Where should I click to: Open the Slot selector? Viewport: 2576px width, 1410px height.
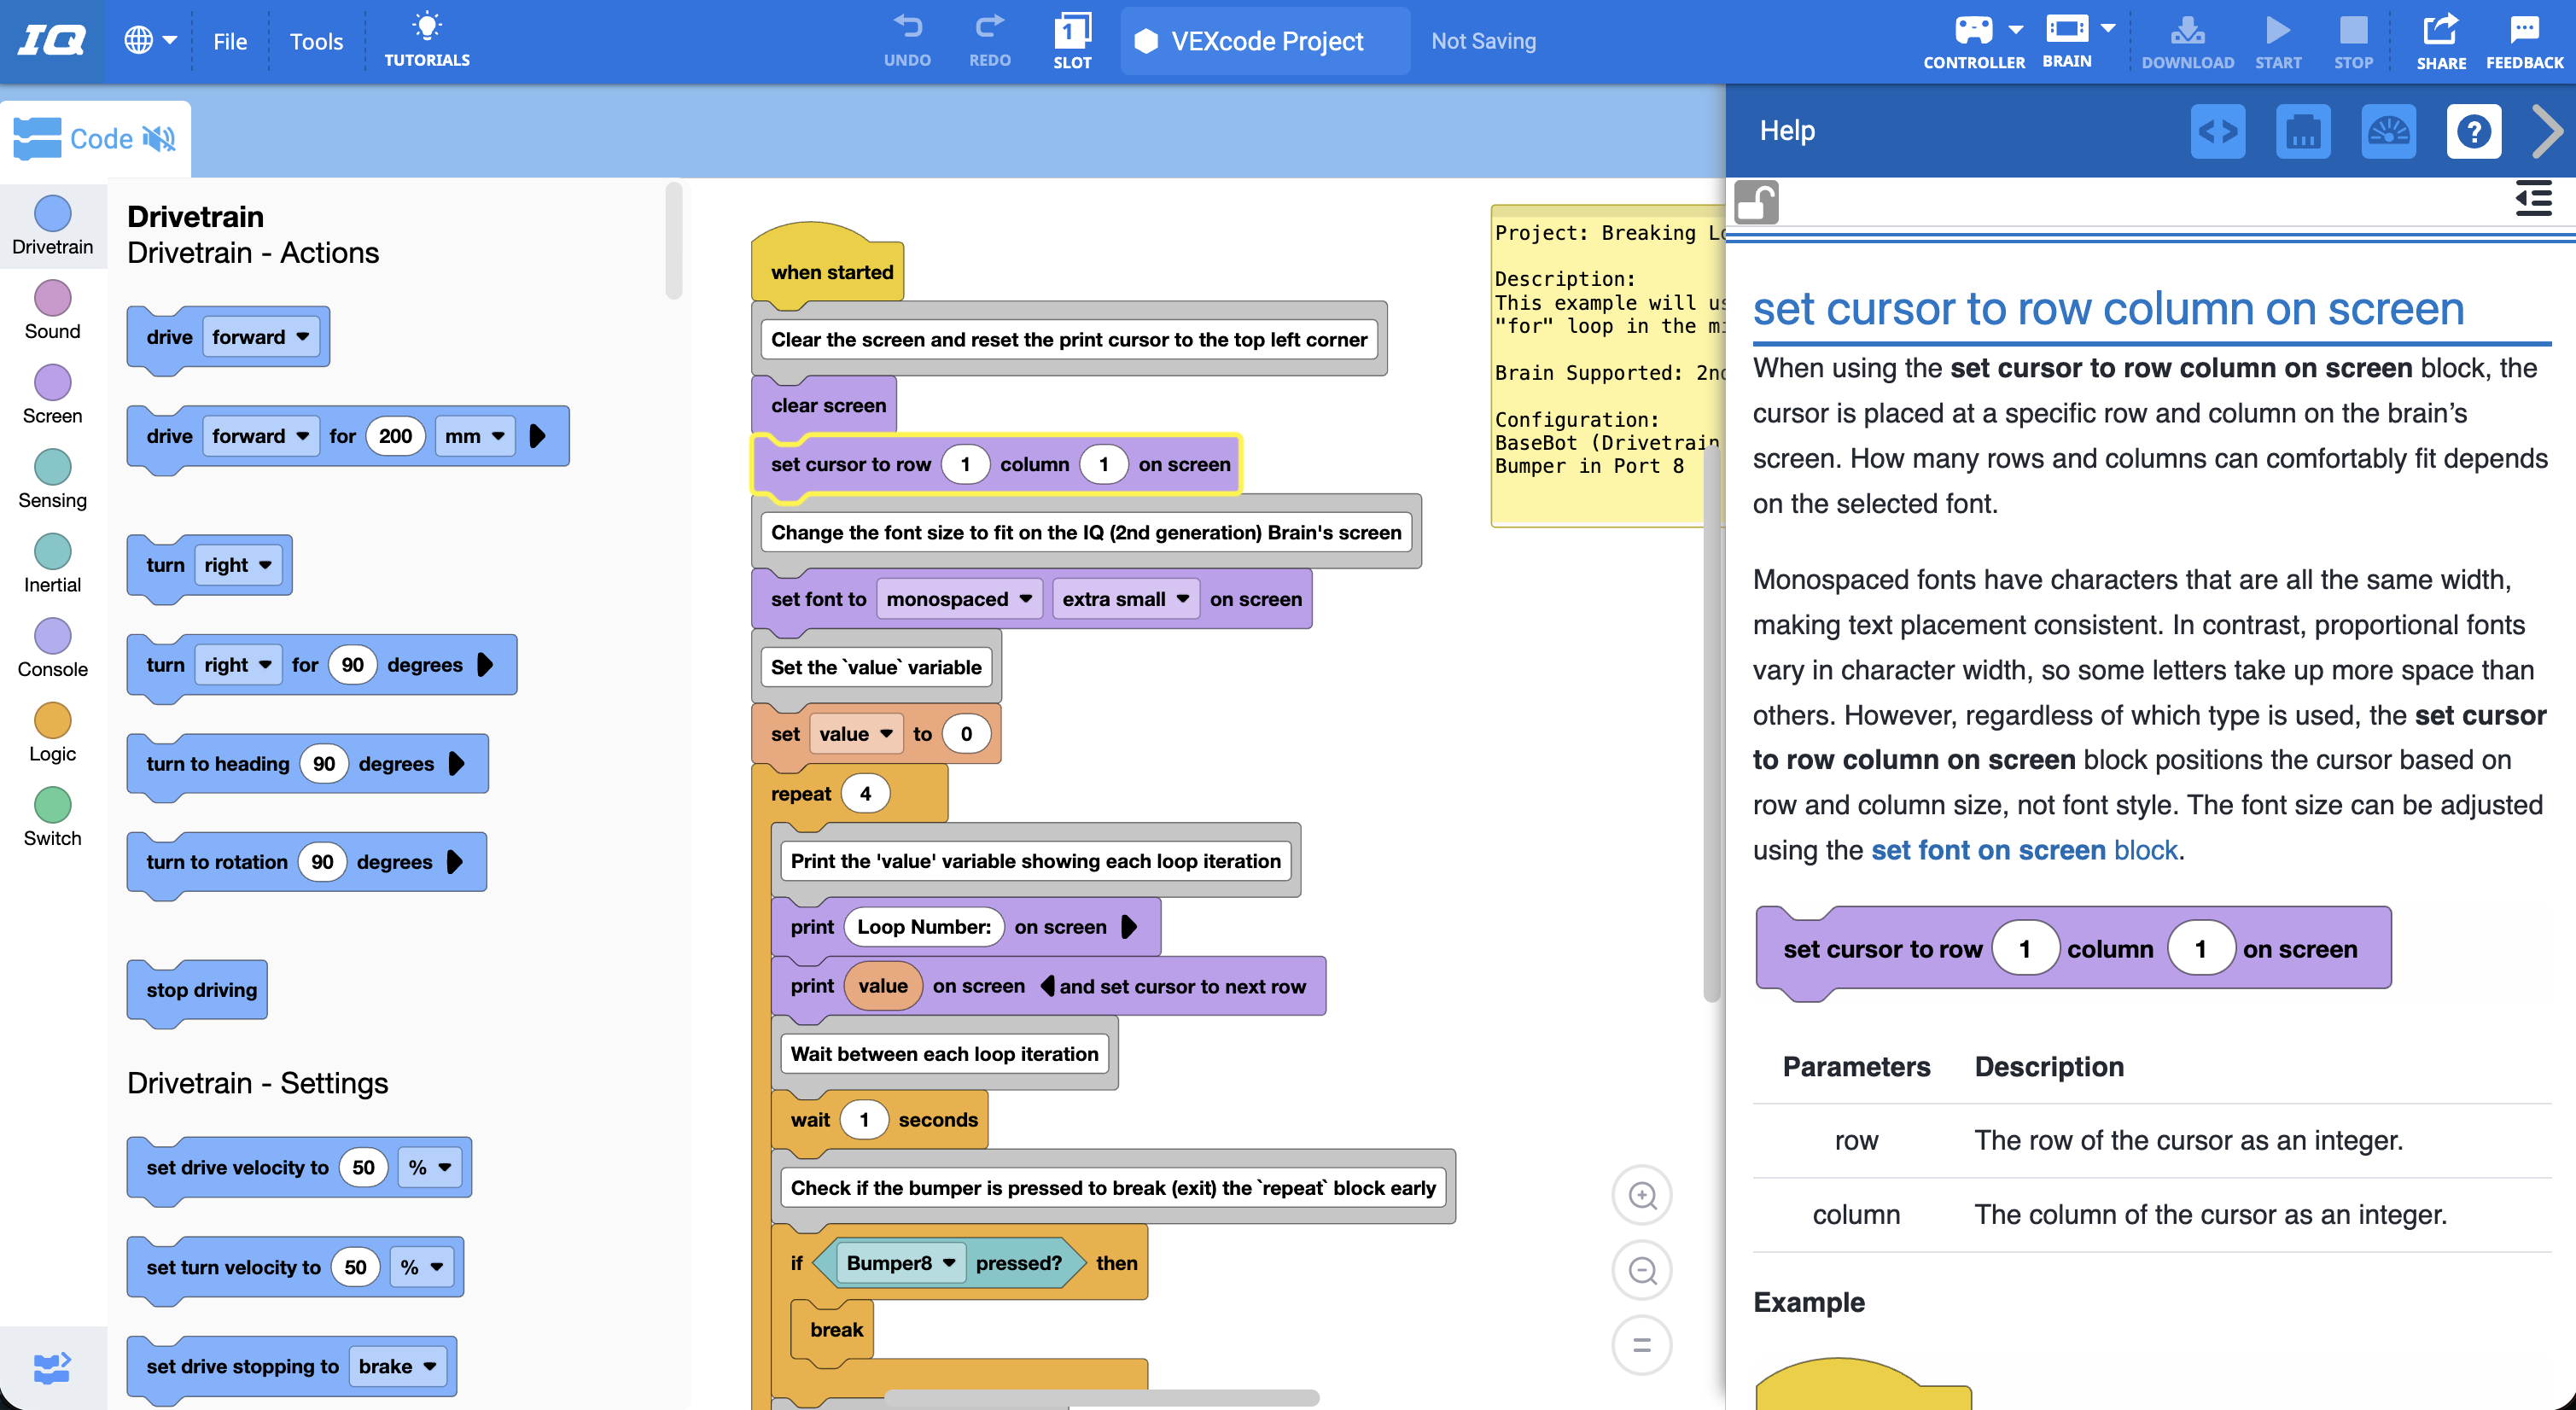coord(1072,40)
